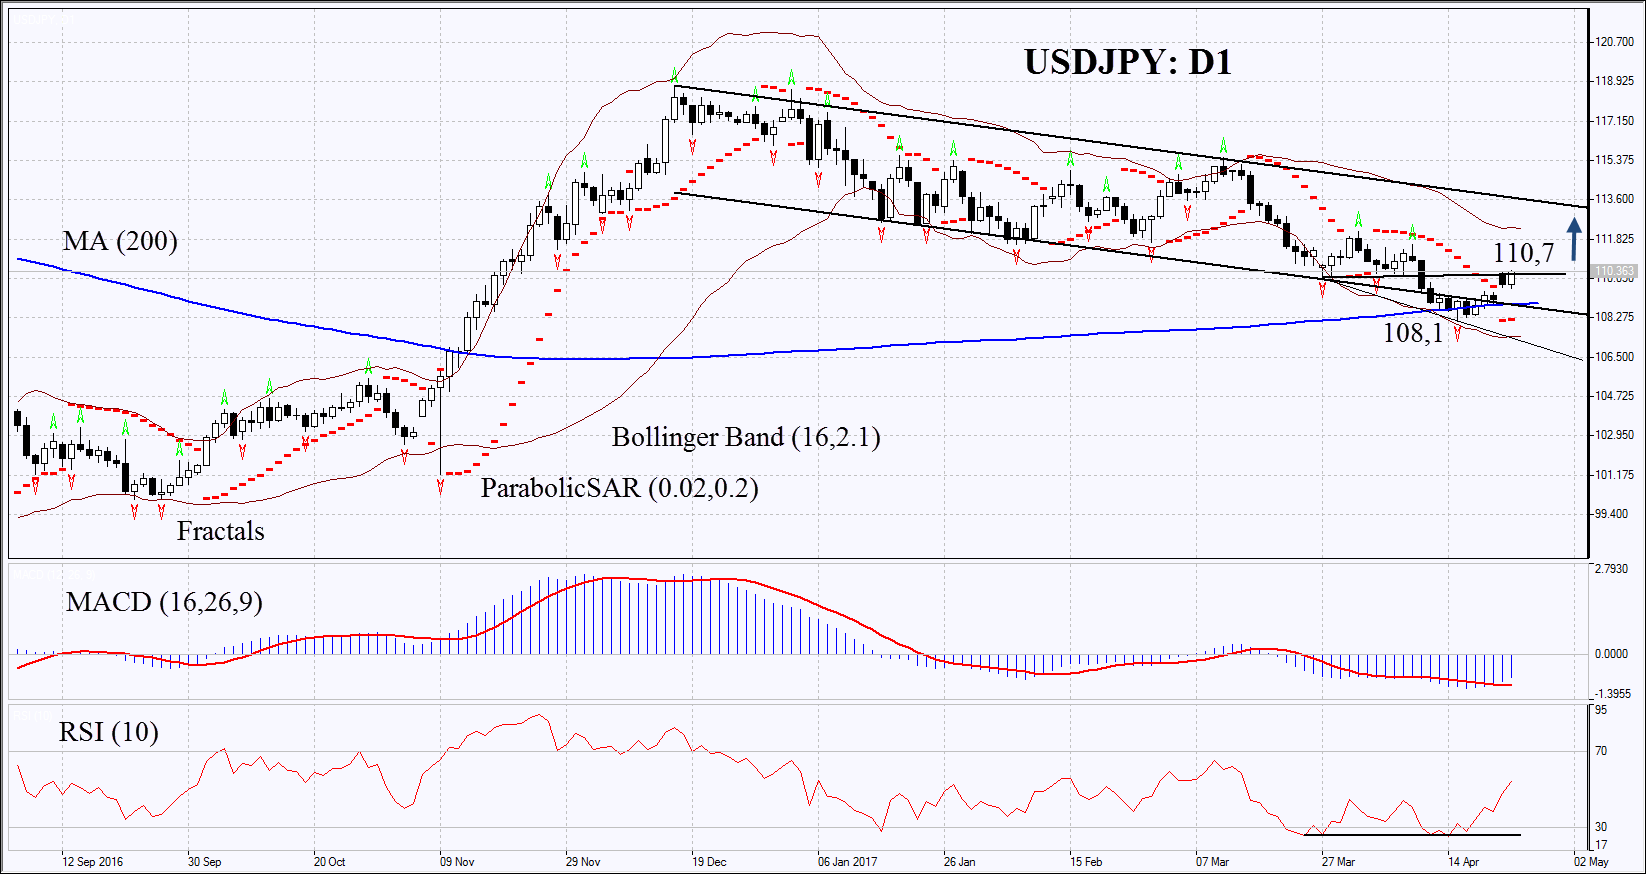This screenshot has height=874, width=1646.
Task: Click the 108,1 support level label
Action: (x=1412, y=333)
